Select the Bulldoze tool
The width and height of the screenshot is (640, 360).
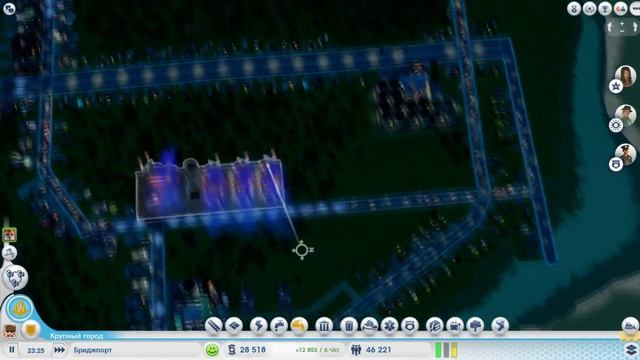point(630,326)
